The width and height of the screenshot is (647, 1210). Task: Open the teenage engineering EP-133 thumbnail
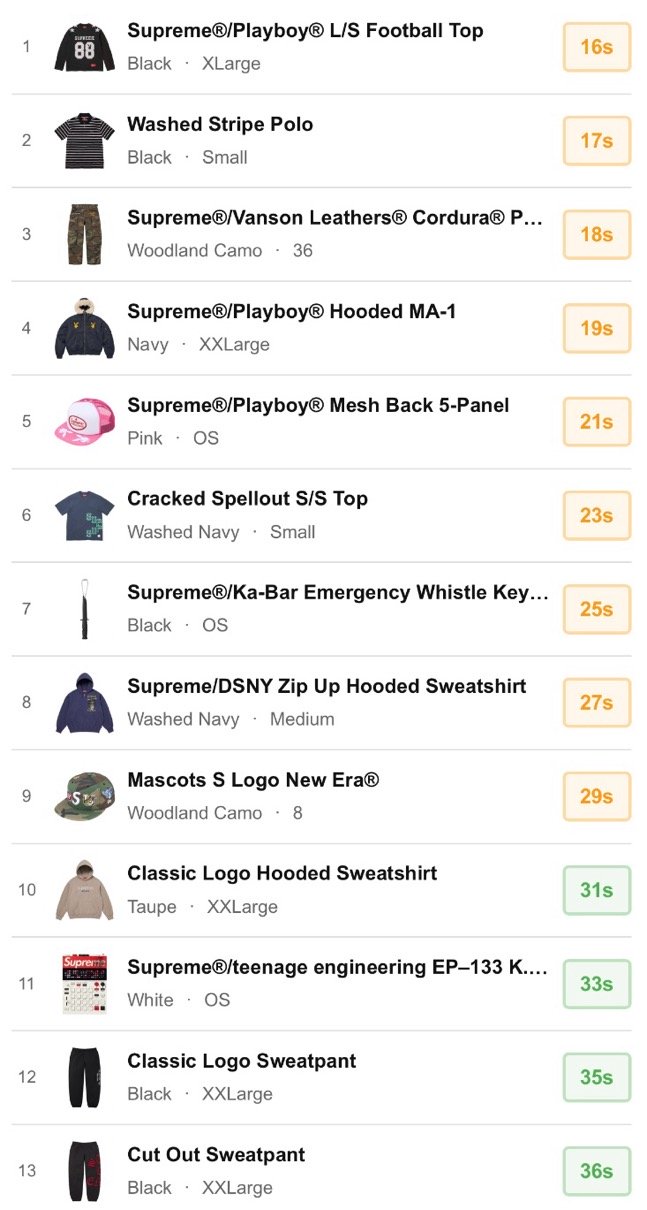(x=84, y=984)
